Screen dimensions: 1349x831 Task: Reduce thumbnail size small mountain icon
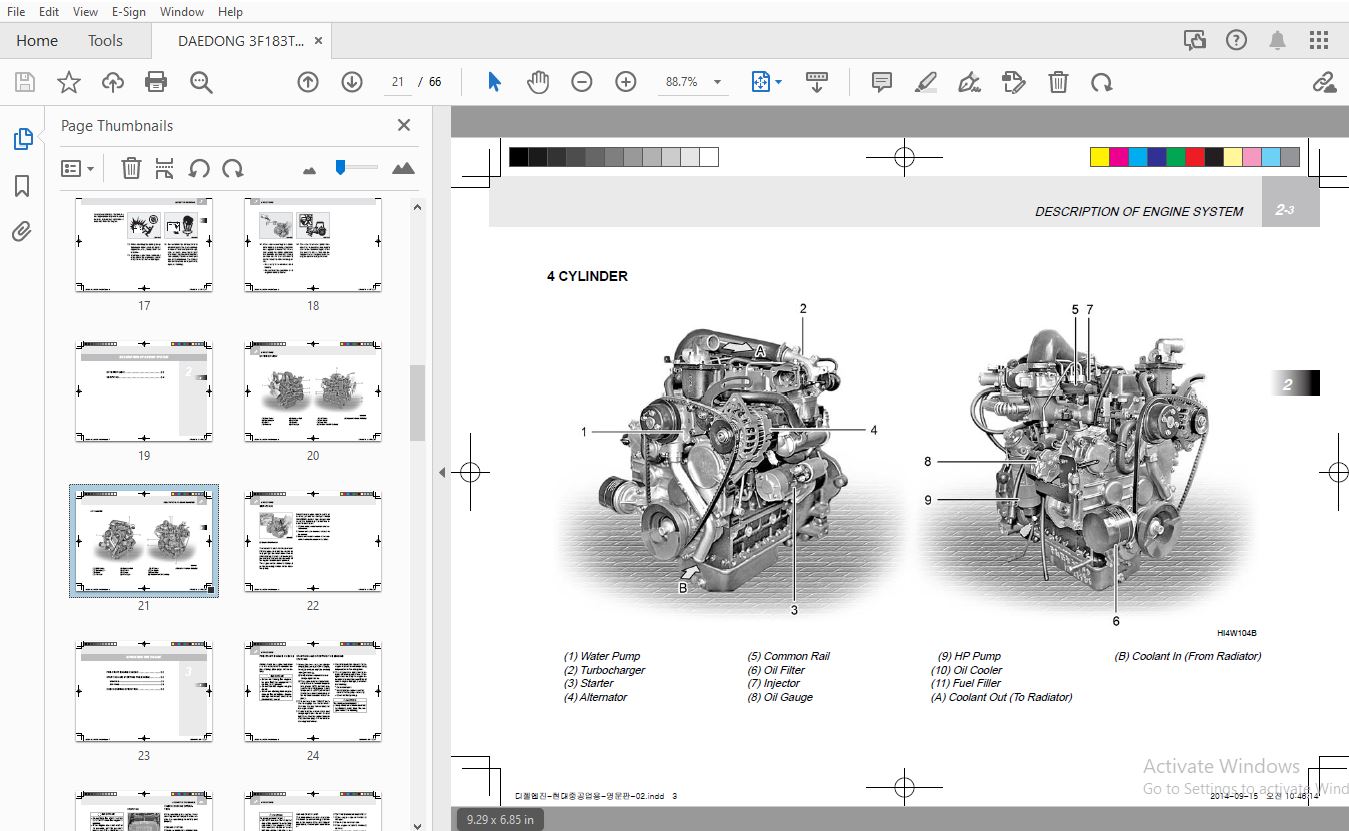pyautogui.click(x=309, y=170)
